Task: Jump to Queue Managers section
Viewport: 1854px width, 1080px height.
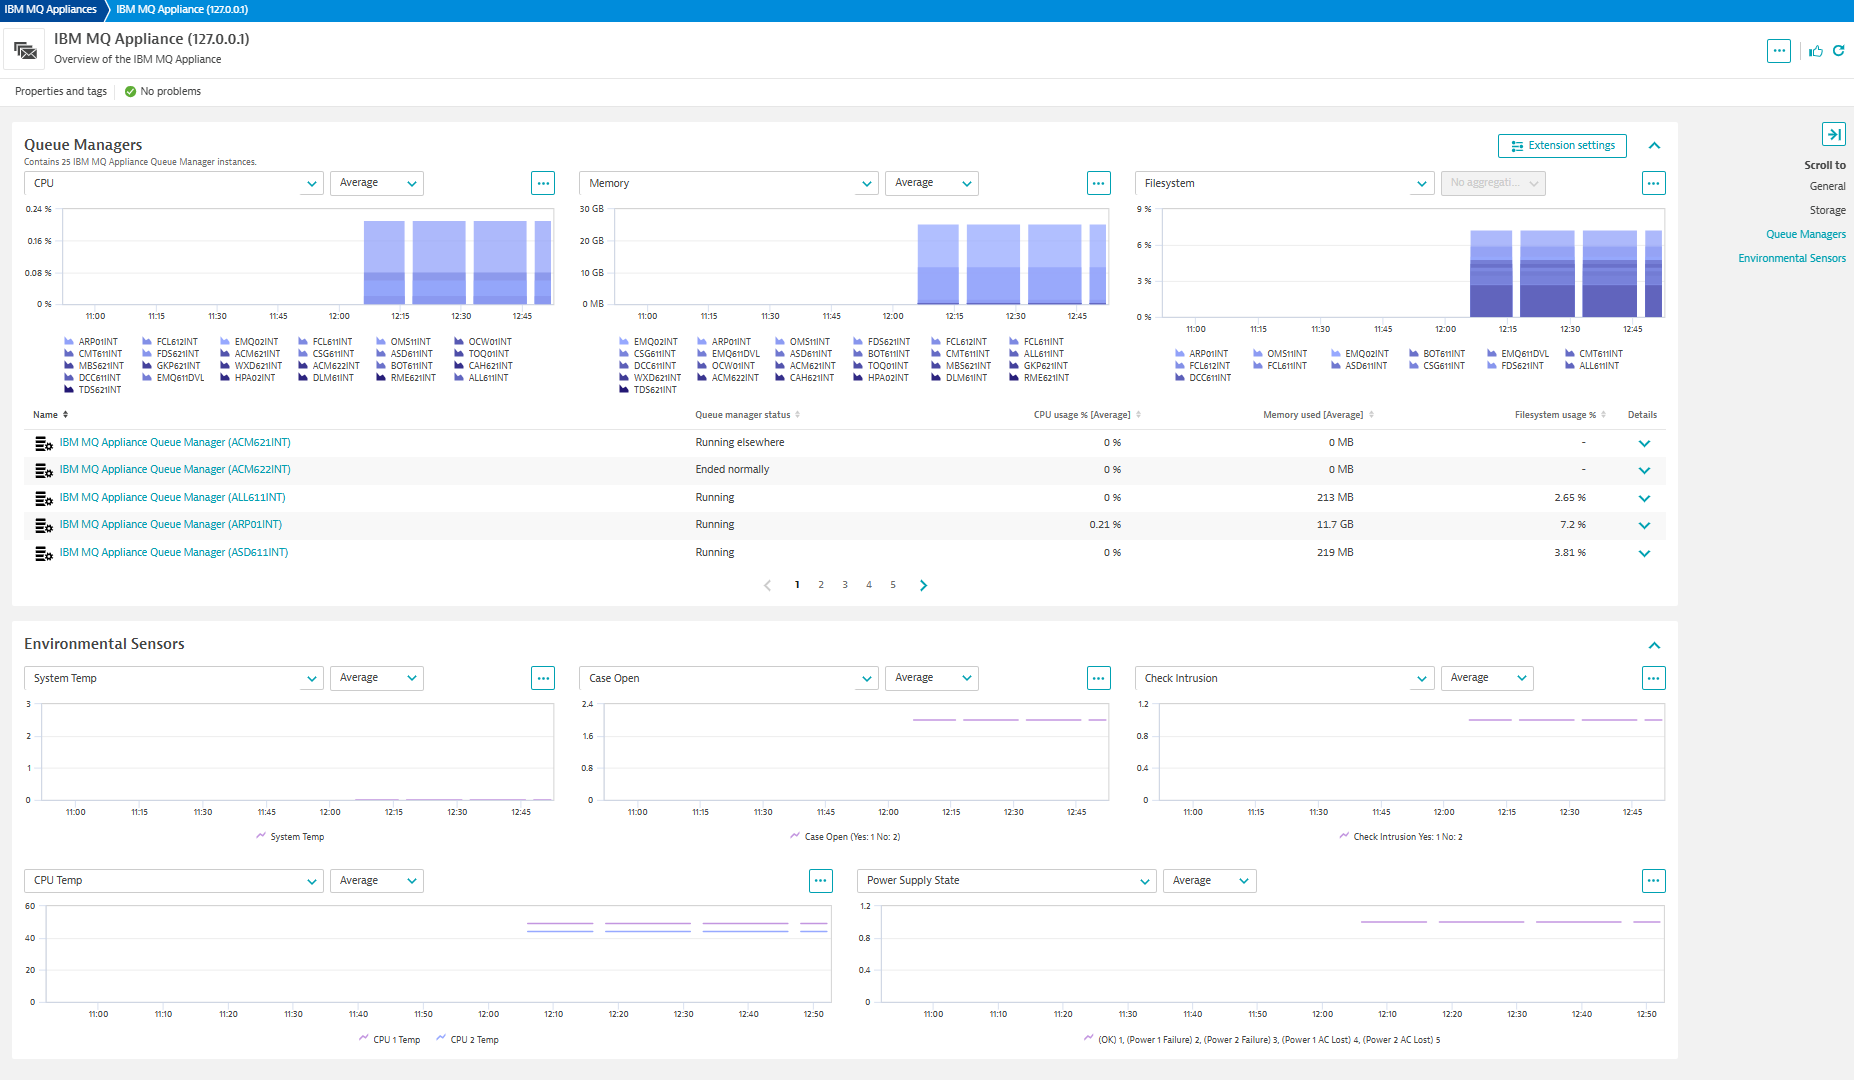Action: coord(1806,234)
